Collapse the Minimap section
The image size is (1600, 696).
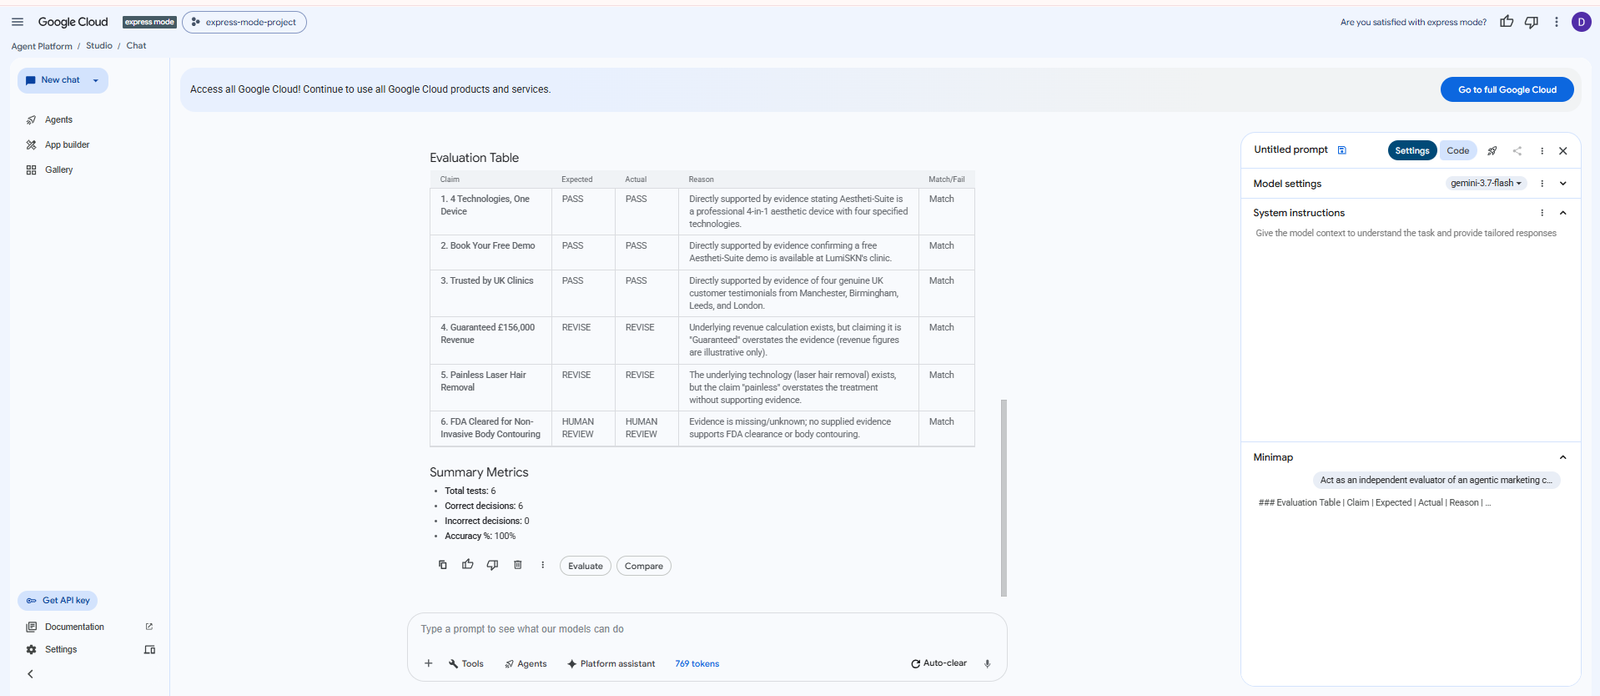[1563, 457]
